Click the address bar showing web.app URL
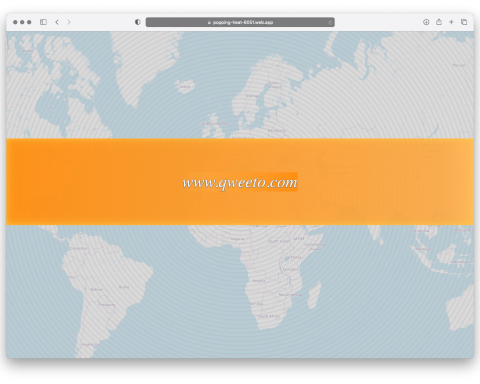This screenshot has width=480, height=384. click(x=240, y=22)
